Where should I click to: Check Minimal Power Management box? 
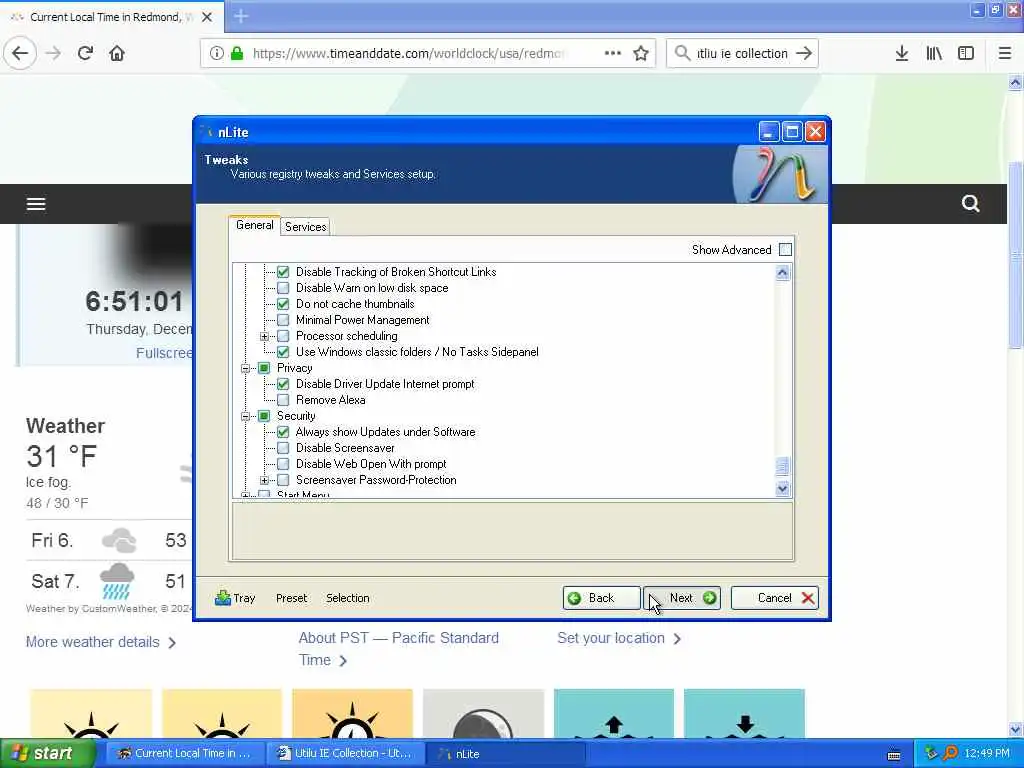coord(283,320)
